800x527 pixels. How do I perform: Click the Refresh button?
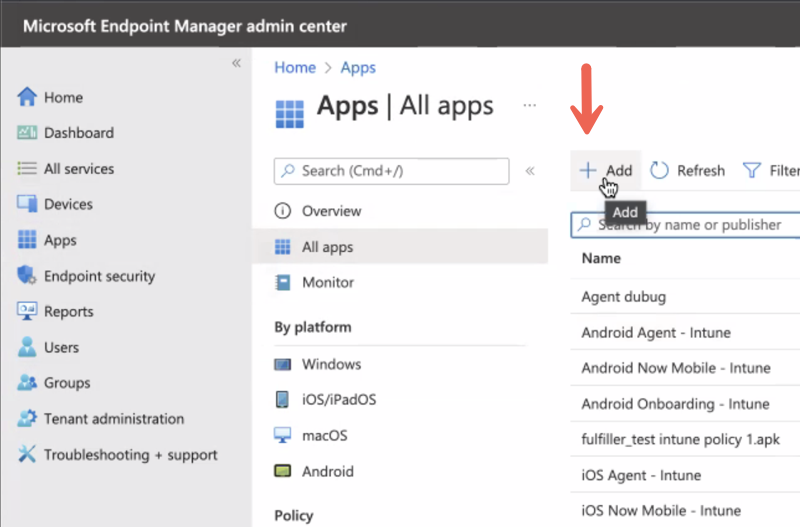(x=687, y=170)
